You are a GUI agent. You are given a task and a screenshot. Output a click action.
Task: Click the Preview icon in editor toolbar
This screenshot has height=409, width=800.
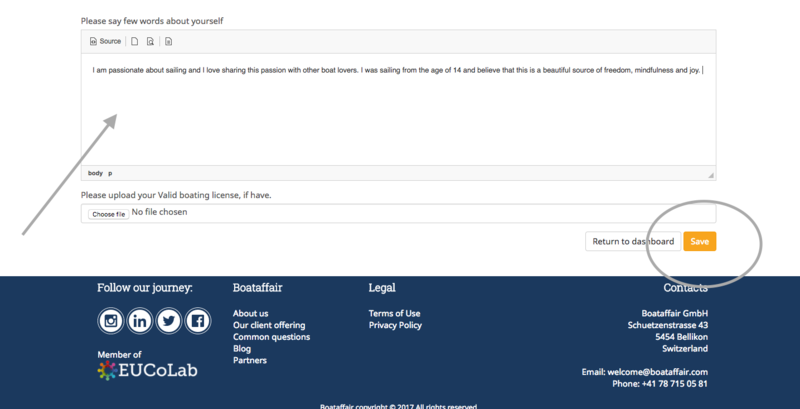pos(150,41)
